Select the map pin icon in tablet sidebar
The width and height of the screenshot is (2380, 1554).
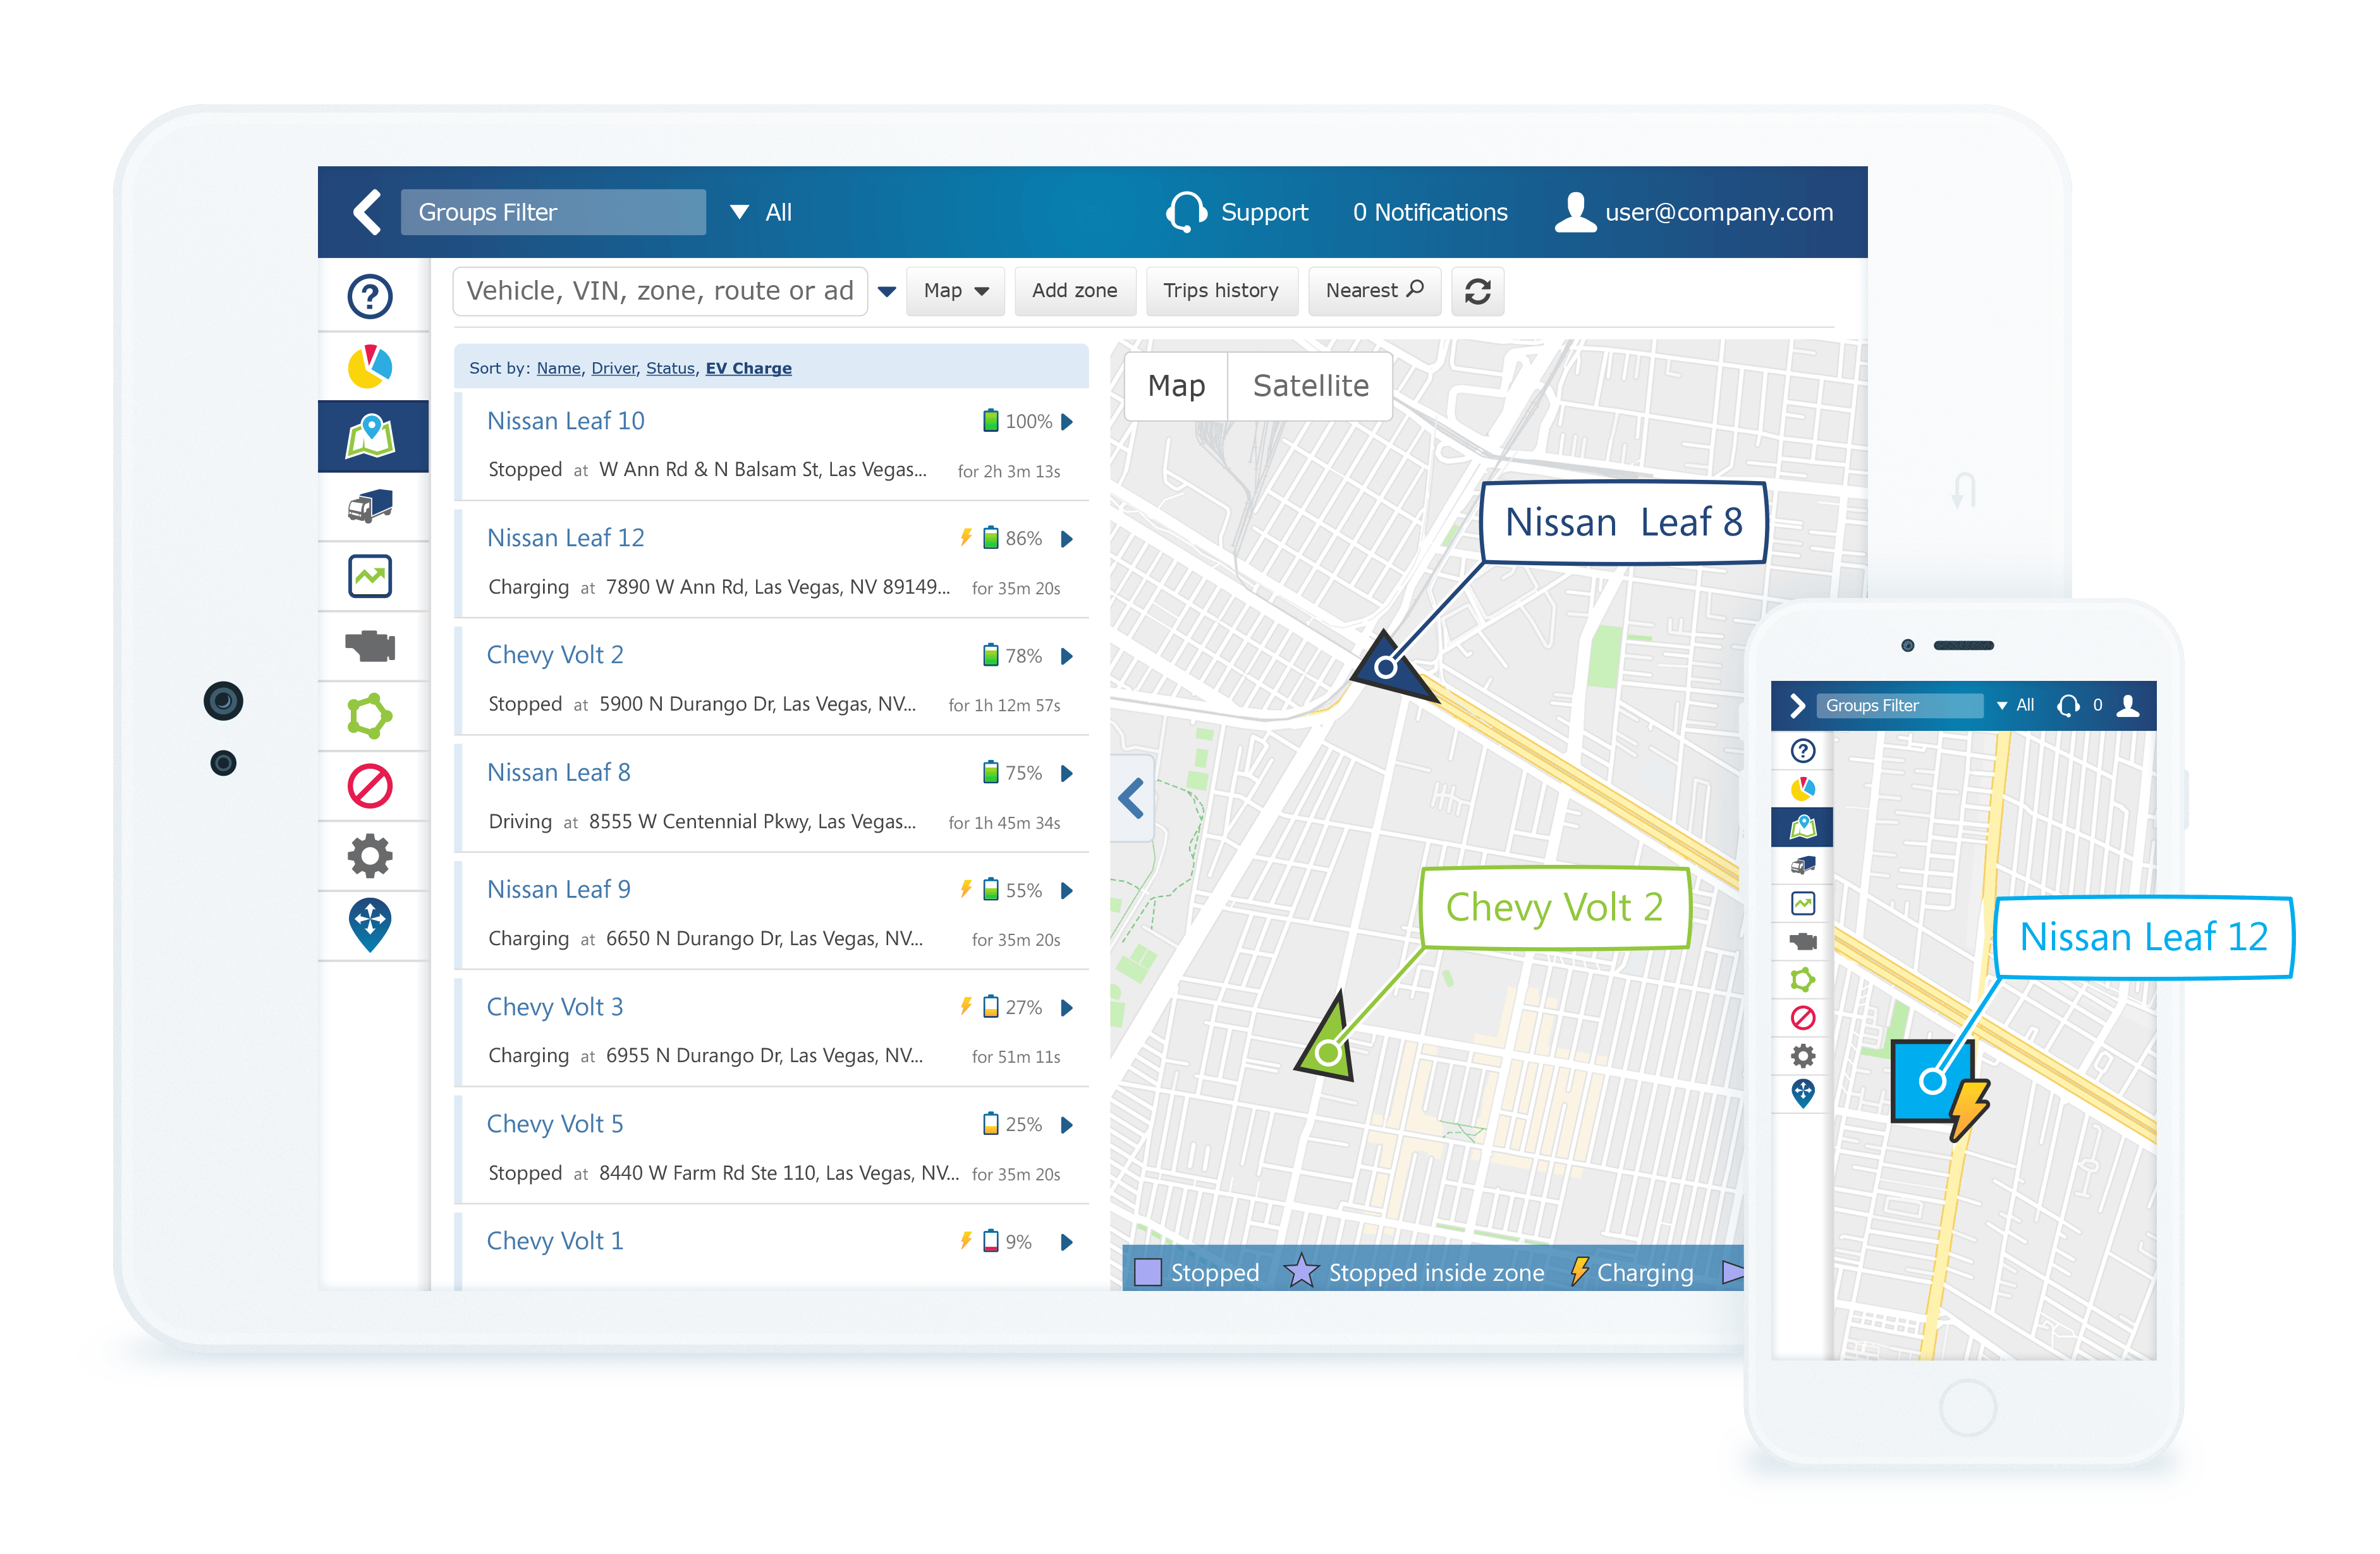click(x=370, y=437)
